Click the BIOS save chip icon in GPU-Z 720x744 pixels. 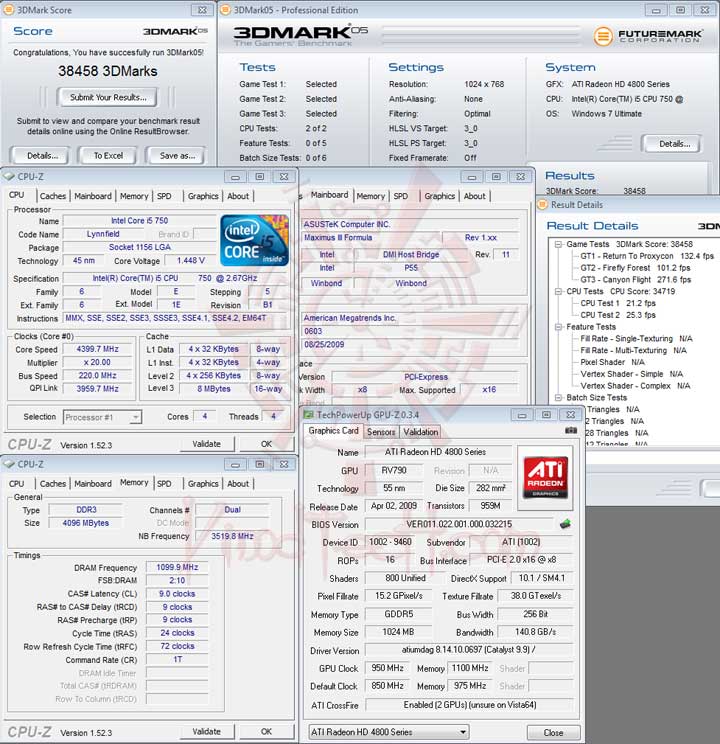coord(565,524)
